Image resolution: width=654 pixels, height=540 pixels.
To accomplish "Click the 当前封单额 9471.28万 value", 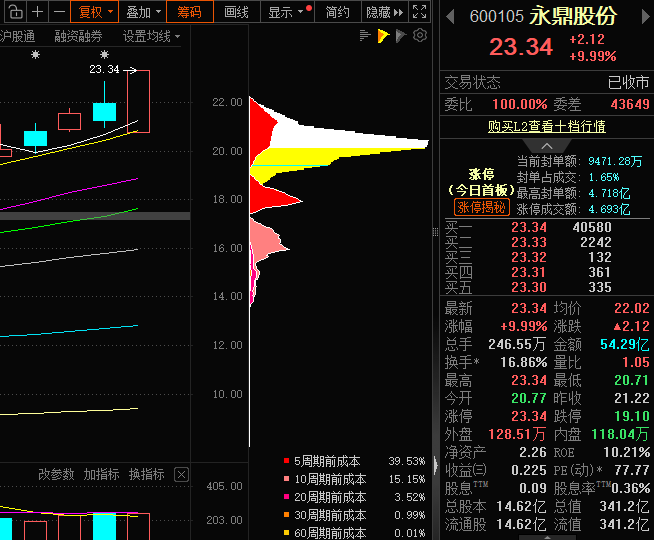I will point(615,161).
